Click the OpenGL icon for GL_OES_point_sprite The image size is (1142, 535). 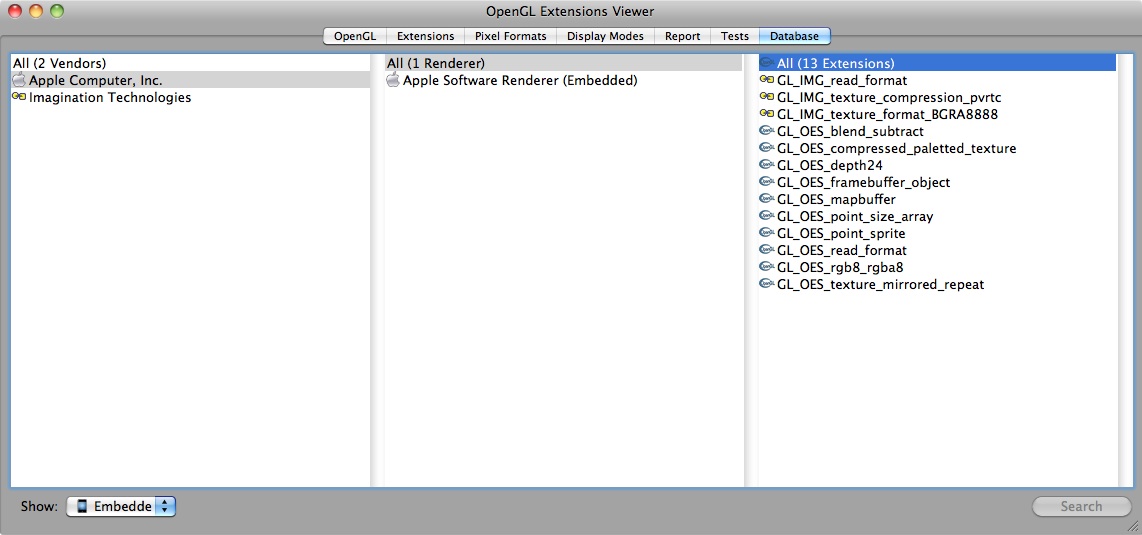coord(766,233)
